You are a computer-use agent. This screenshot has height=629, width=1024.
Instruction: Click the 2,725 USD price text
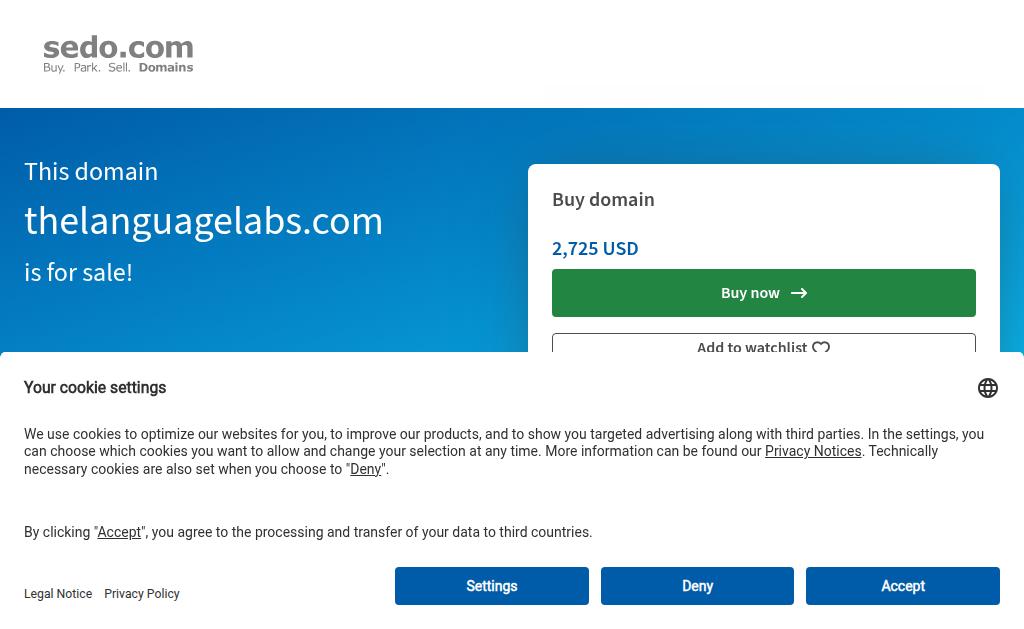[x=595, y=249]
